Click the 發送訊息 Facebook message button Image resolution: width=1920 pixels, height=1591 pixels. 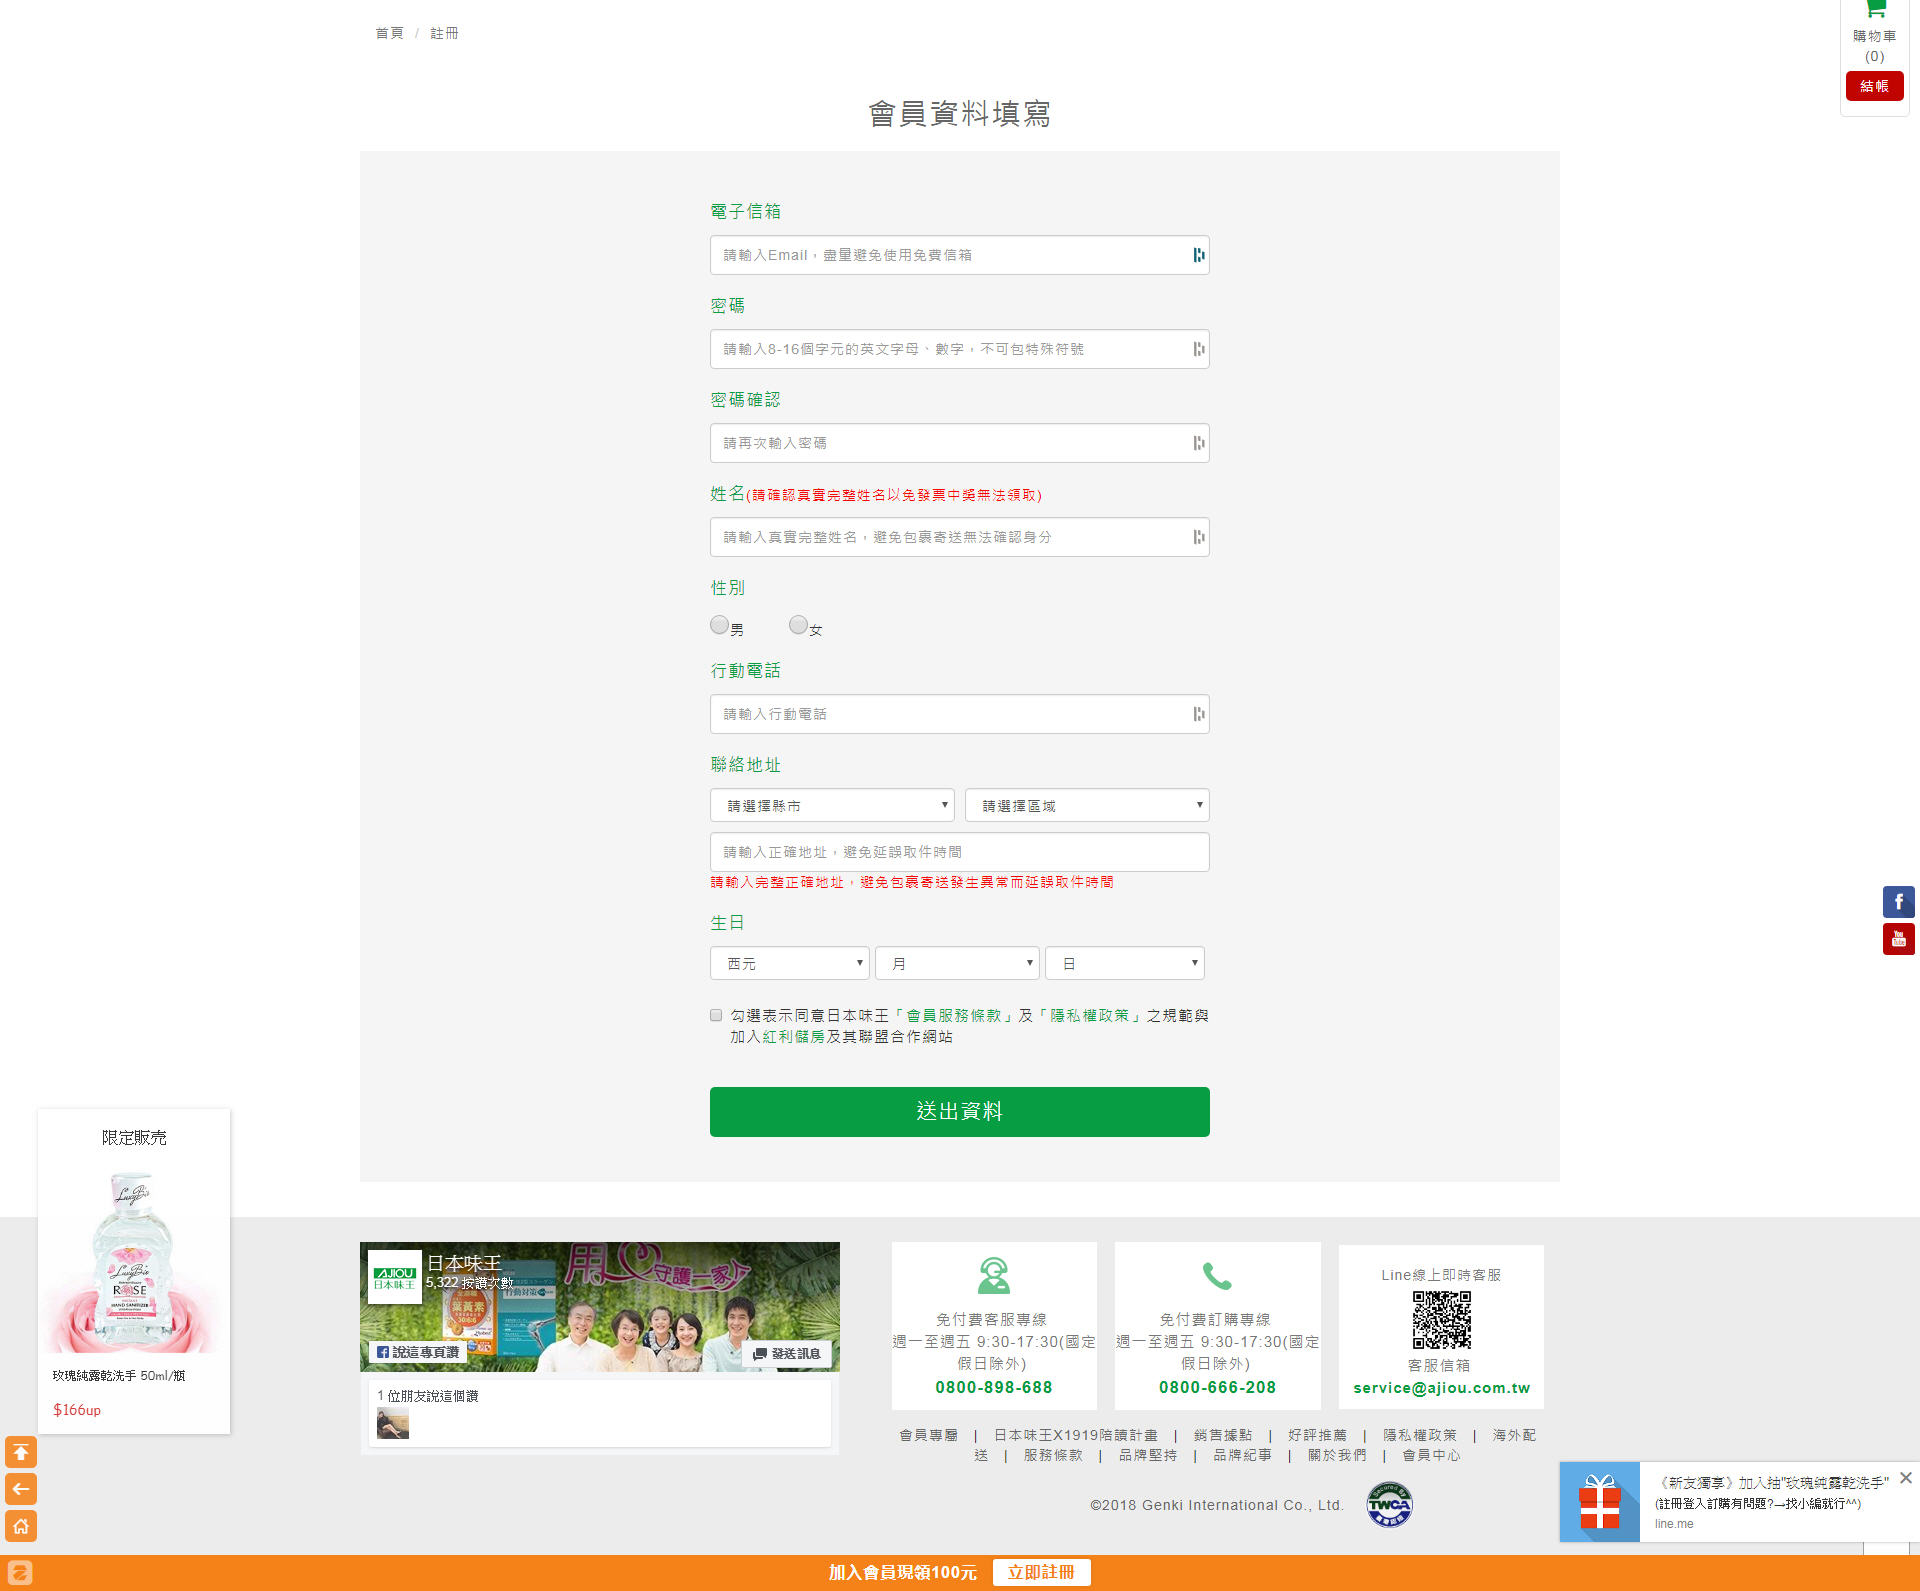click(787, 1353)
